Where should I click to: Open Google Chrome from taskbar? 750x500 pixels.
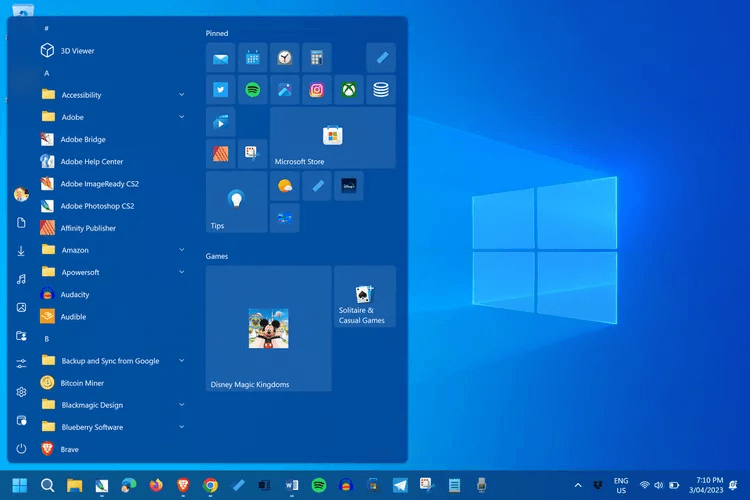click(x=210, y=485)
